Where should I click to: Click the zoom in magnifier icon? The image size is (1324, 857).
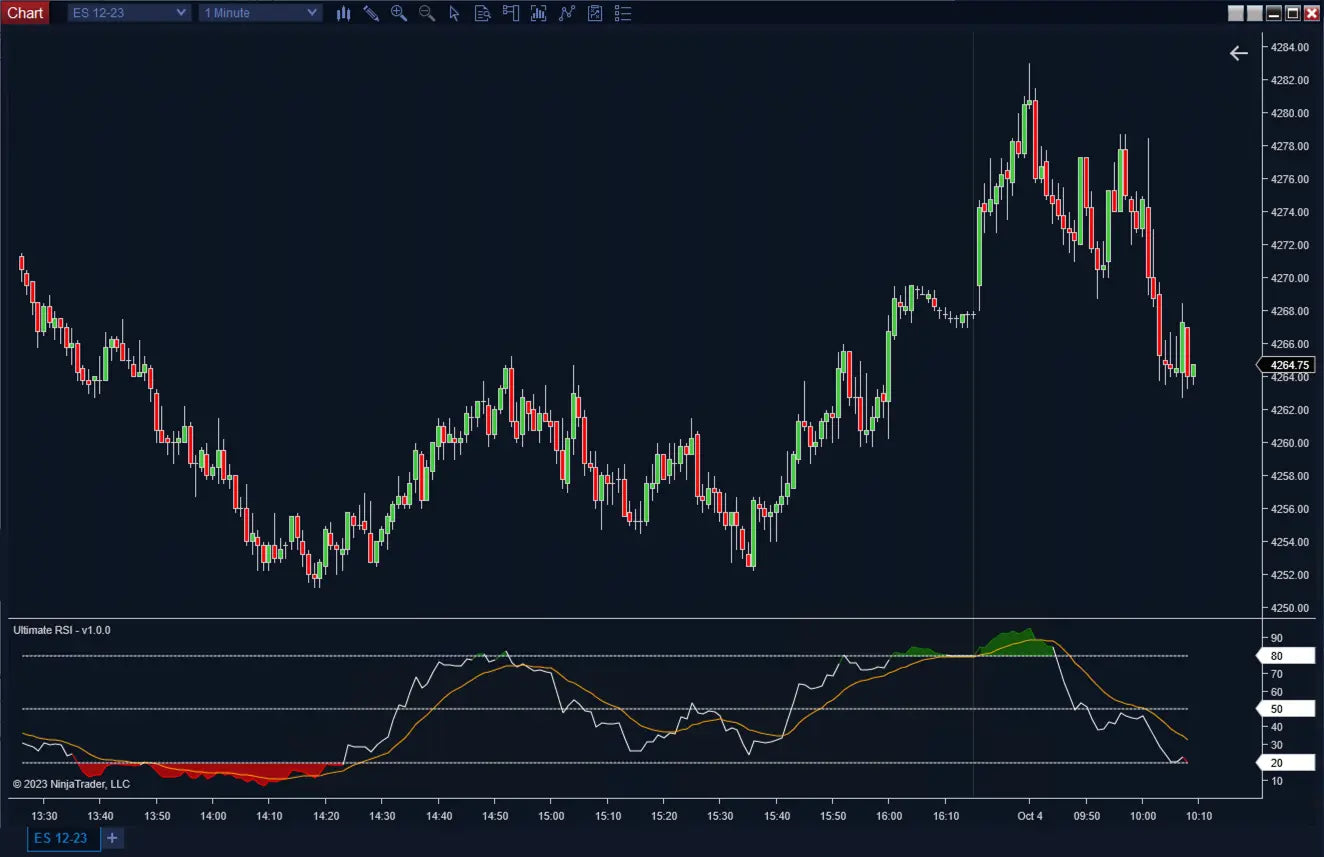399,13
